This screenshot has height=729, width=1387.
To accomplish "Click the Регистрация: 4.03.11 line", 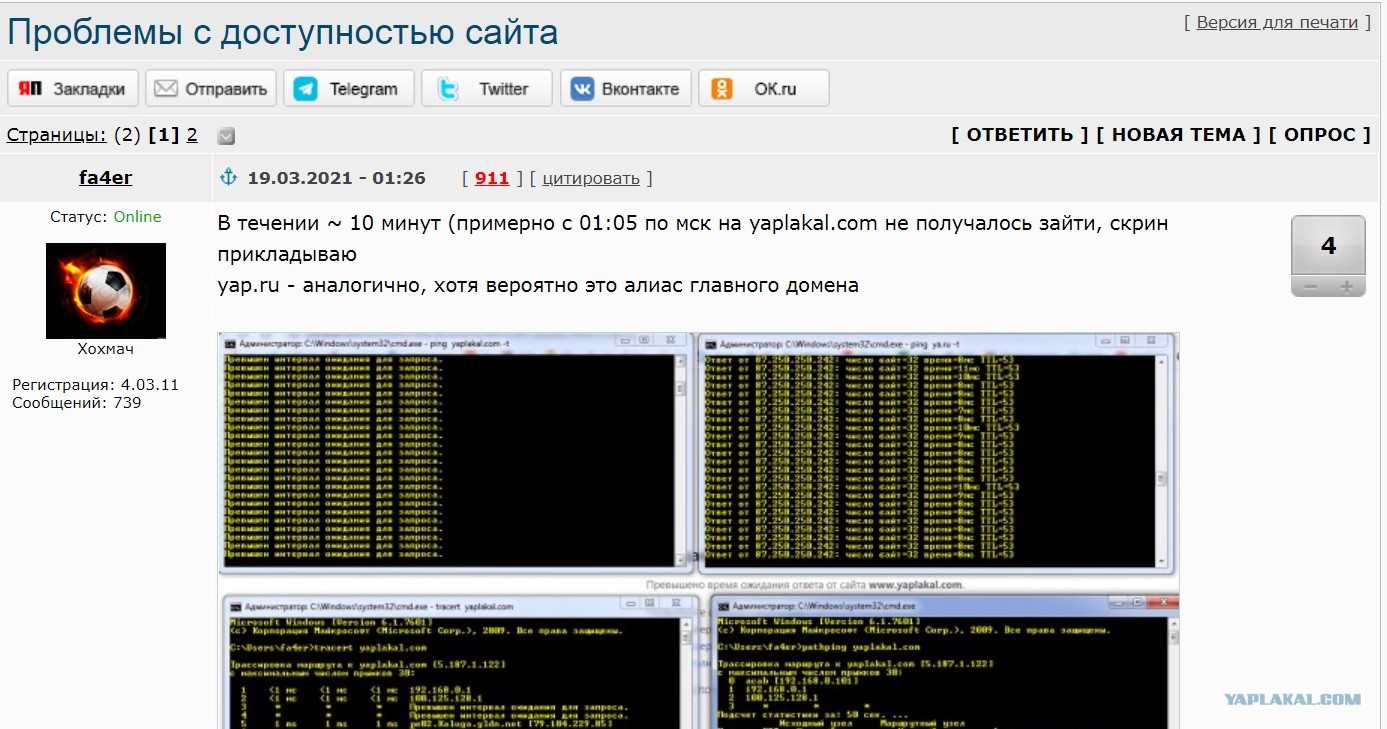I will [x=96, y=385].
